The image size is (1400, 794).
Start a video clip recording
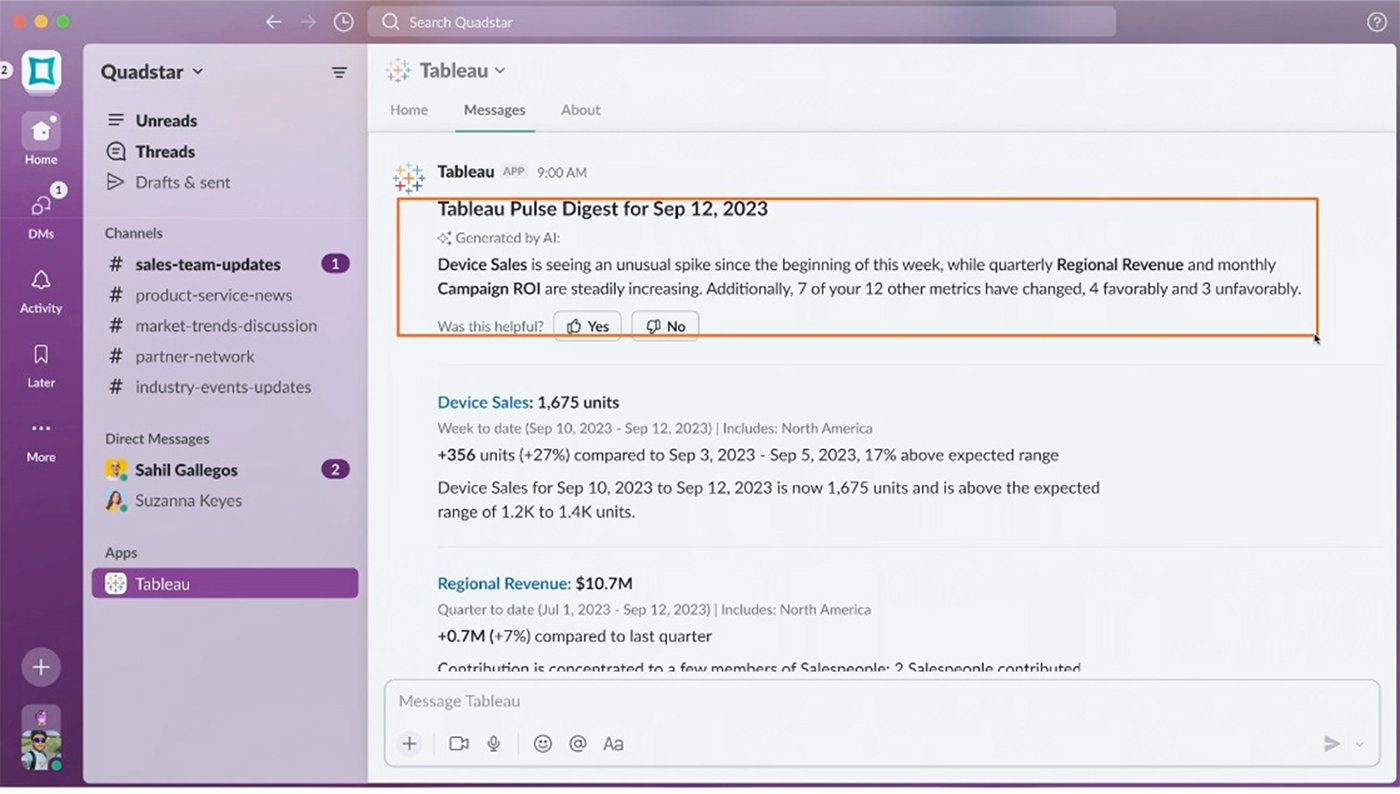tap(459, 743)
